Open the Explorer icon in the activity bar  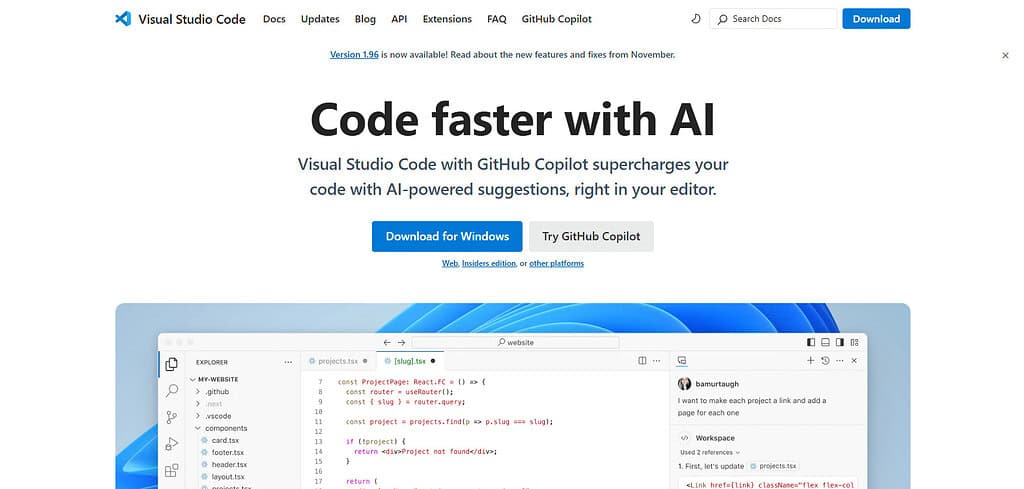(172, 364)
